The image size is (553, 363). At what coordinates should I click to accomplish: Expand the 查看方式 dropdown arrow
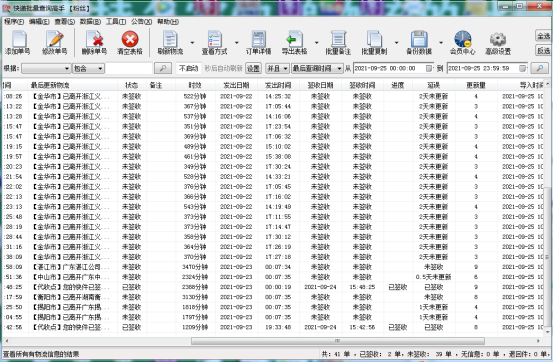pyautogui.click(x=237, y=43)
